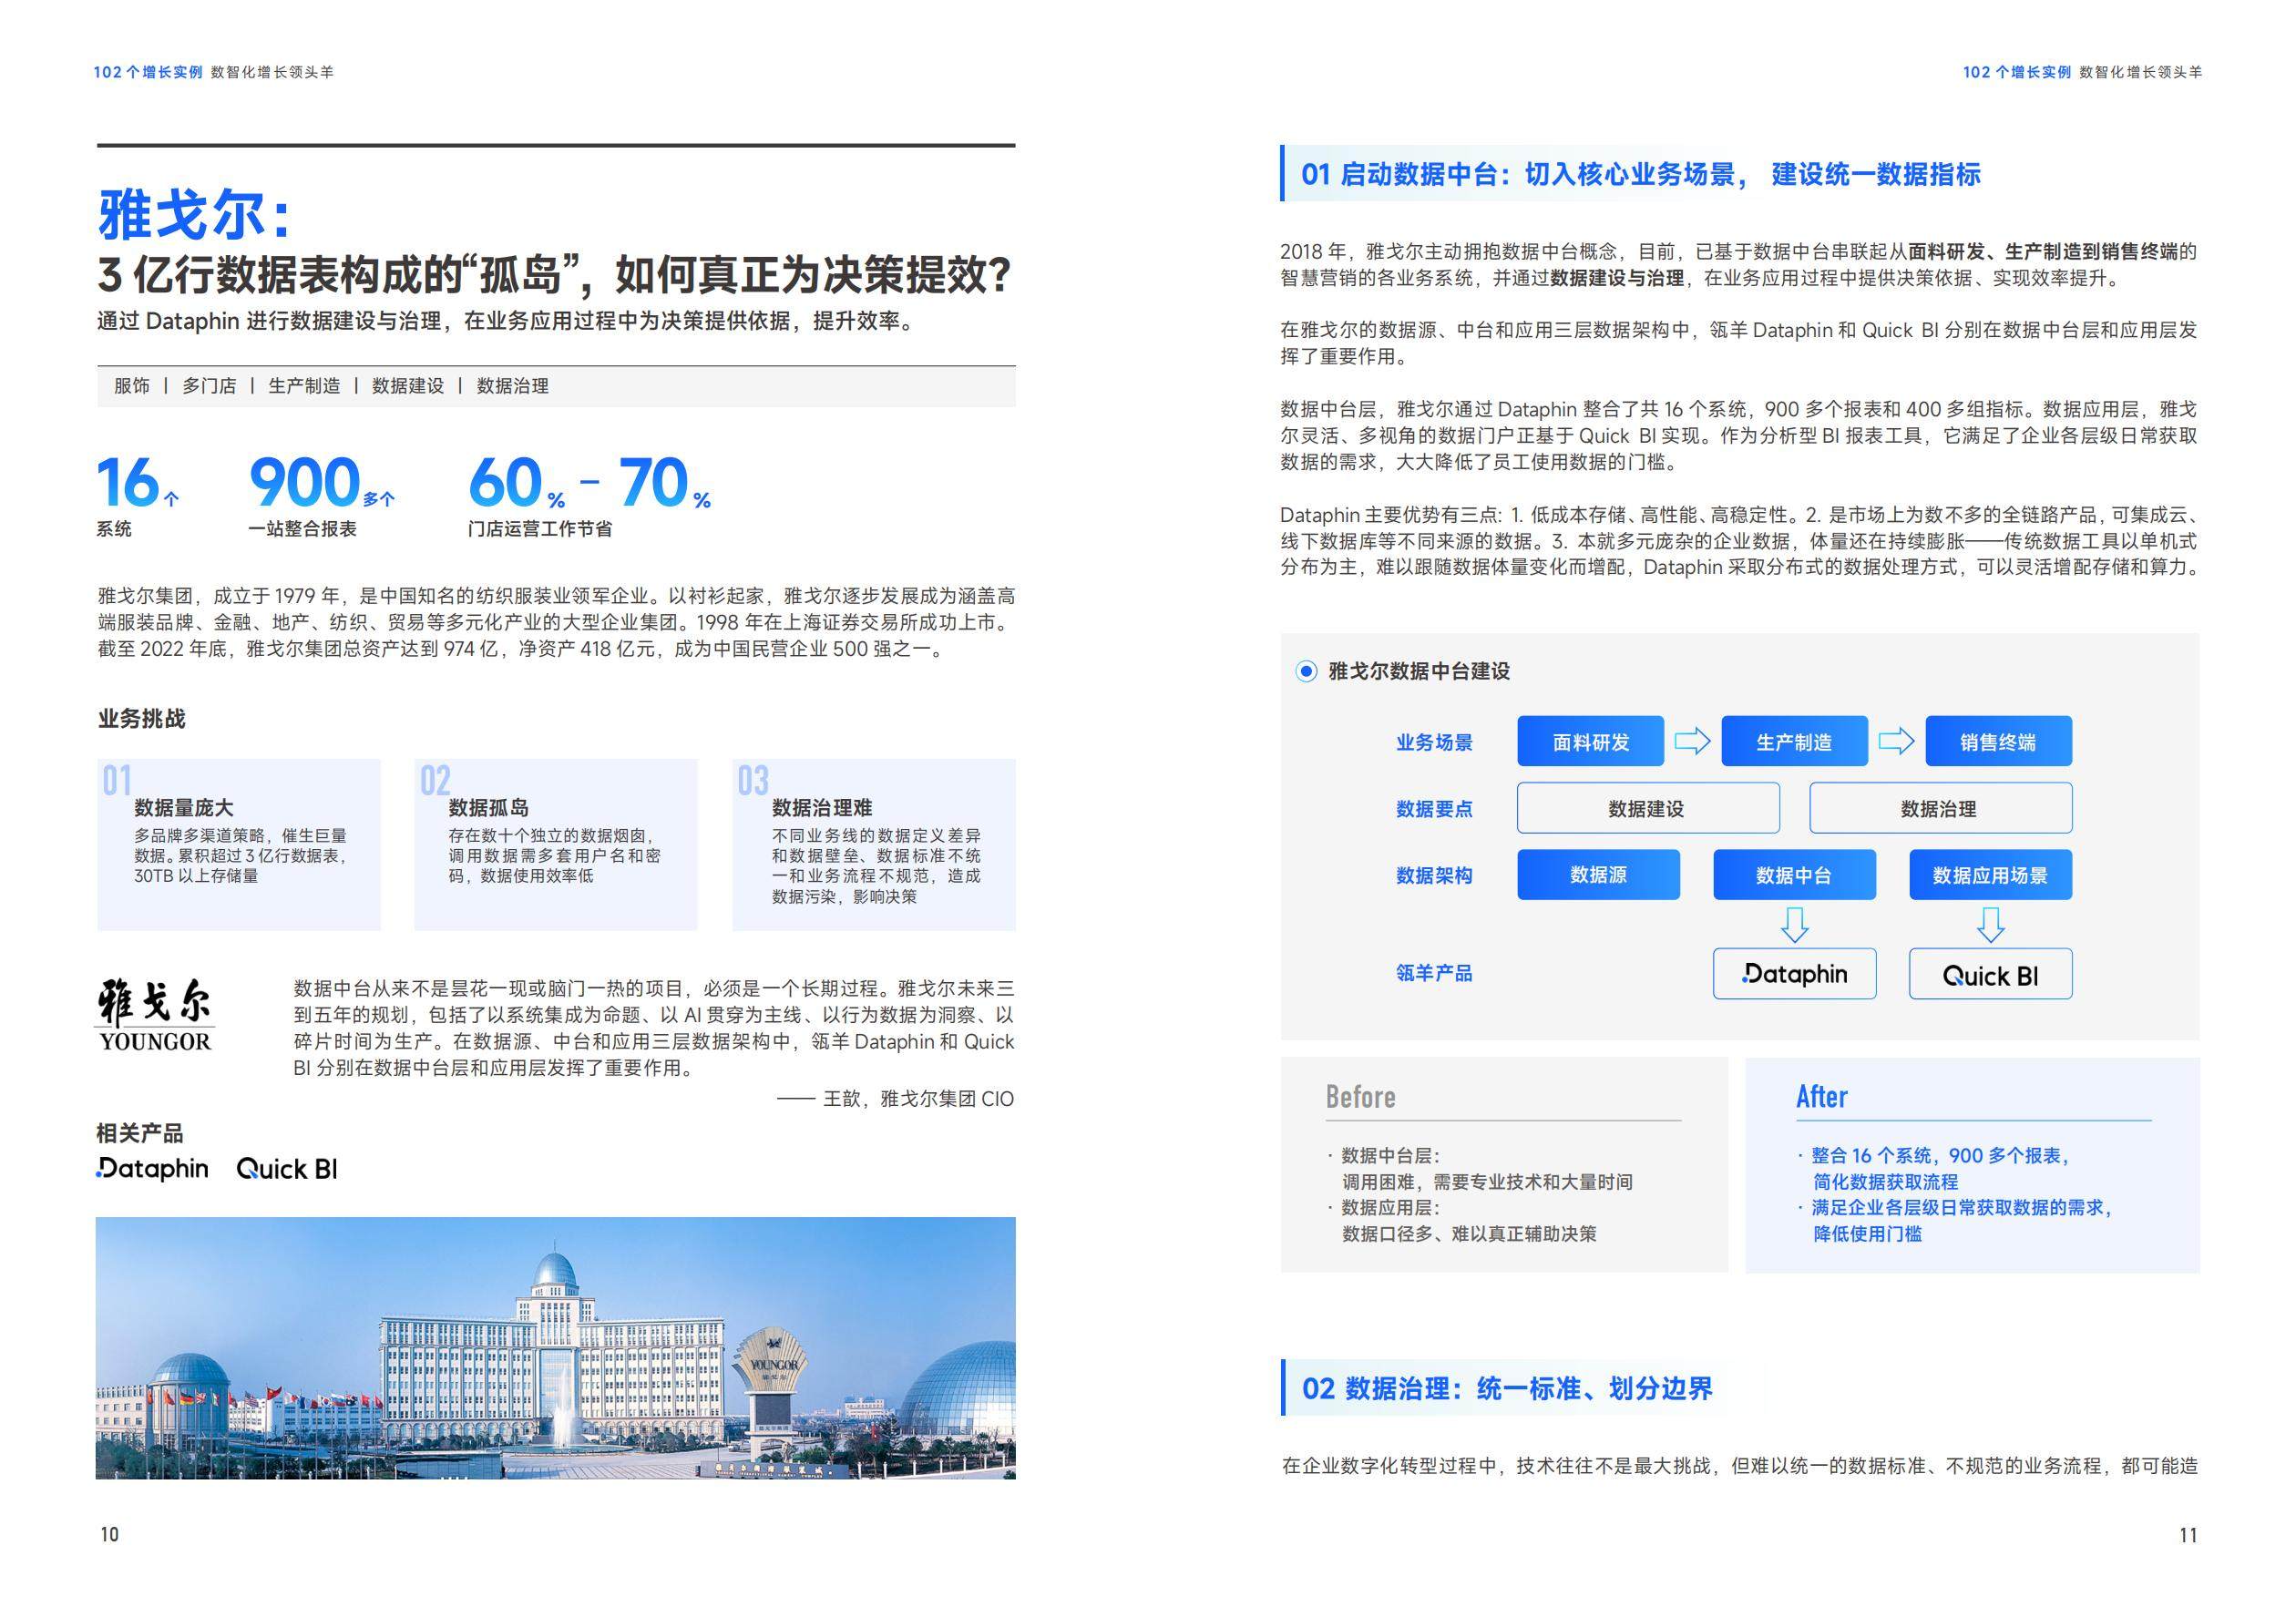Click the Dataphin product box in diagram

point(1794,973)
